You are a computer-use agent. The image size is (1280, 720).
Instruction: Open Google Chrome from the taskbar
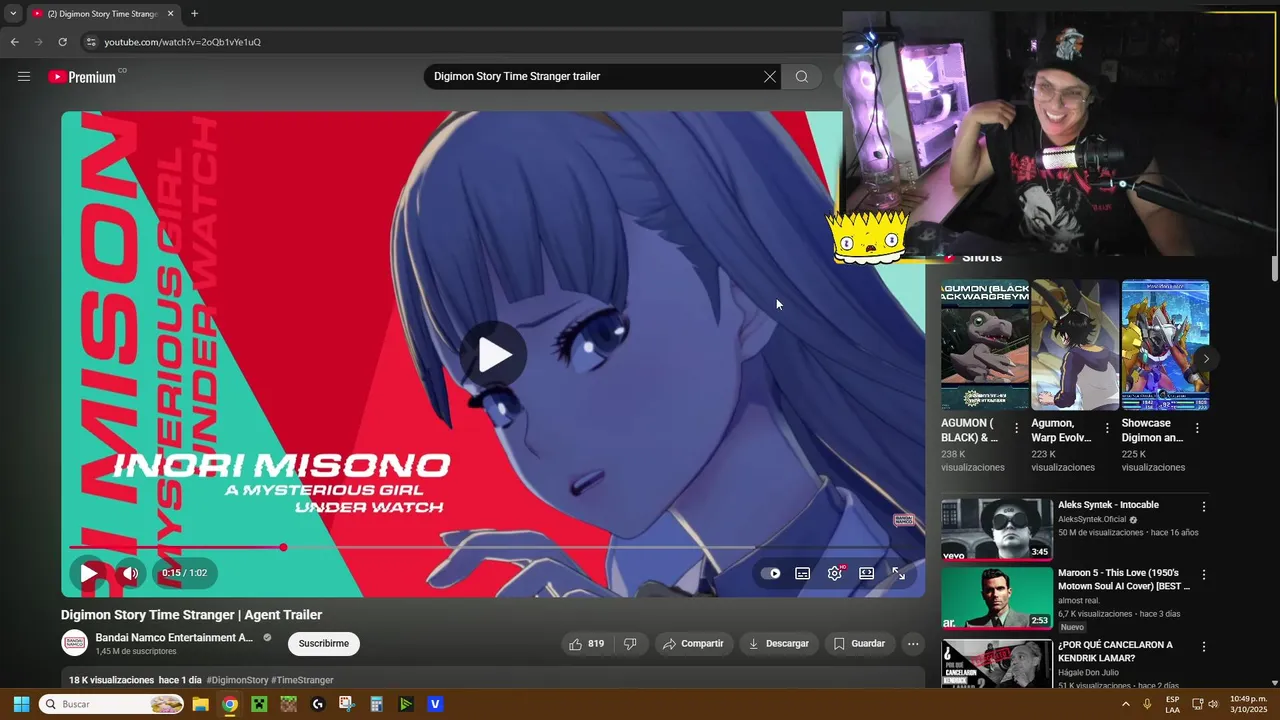[x=230, y=704]
